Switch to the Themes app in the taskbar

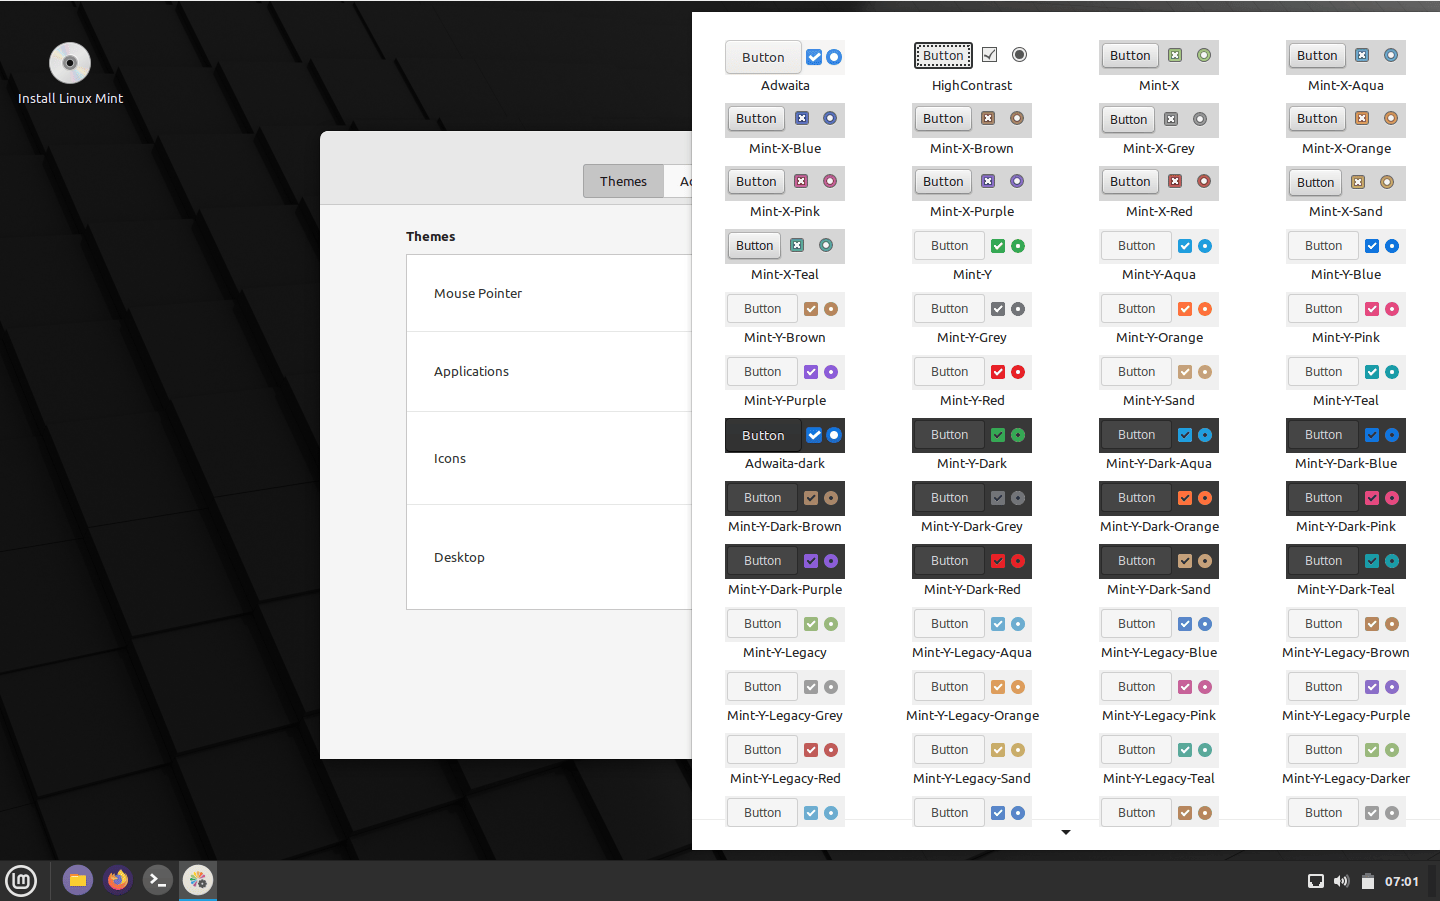198,880
